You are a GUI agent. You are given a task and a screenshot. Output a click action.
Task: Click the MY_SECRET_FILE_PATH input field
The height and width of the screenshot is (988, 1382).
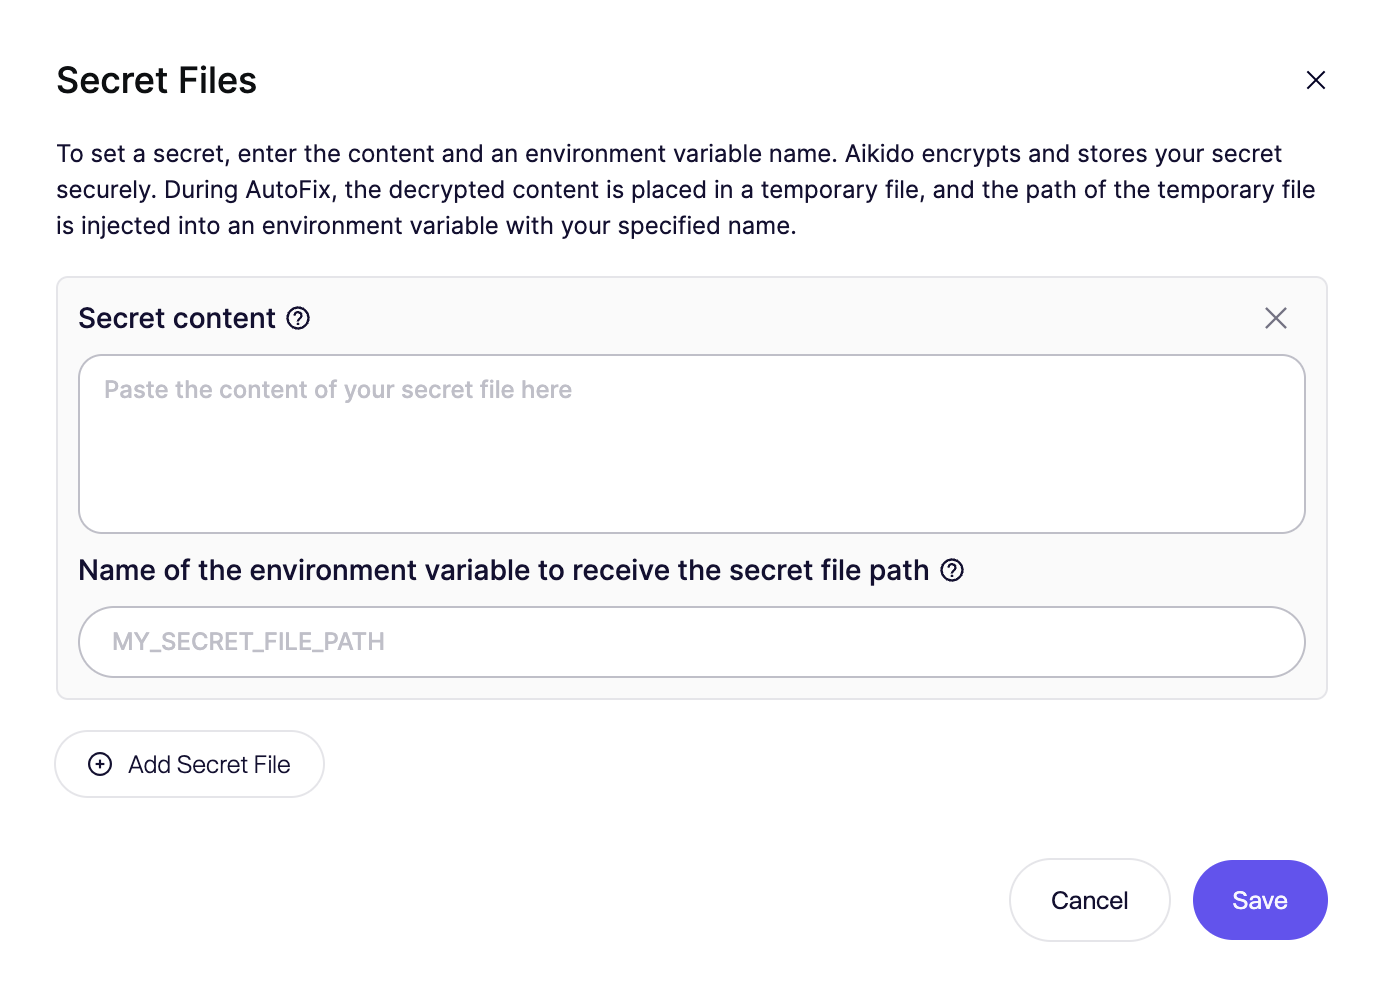[x=691, y=642]
